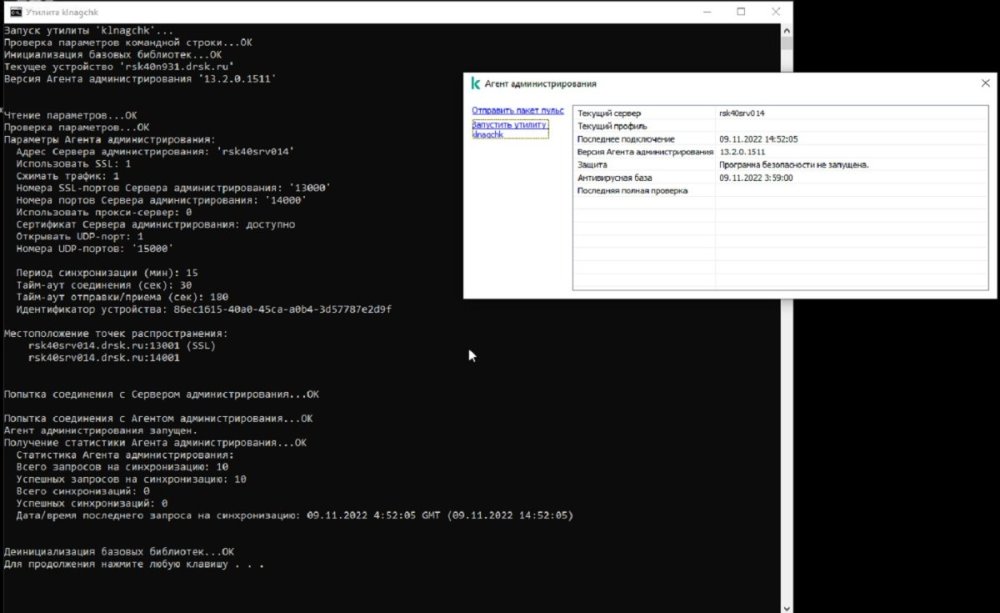Click console line 'Агент администрирования запущен.'
This screenshot has width=1000, height=613.
[101, 431]
